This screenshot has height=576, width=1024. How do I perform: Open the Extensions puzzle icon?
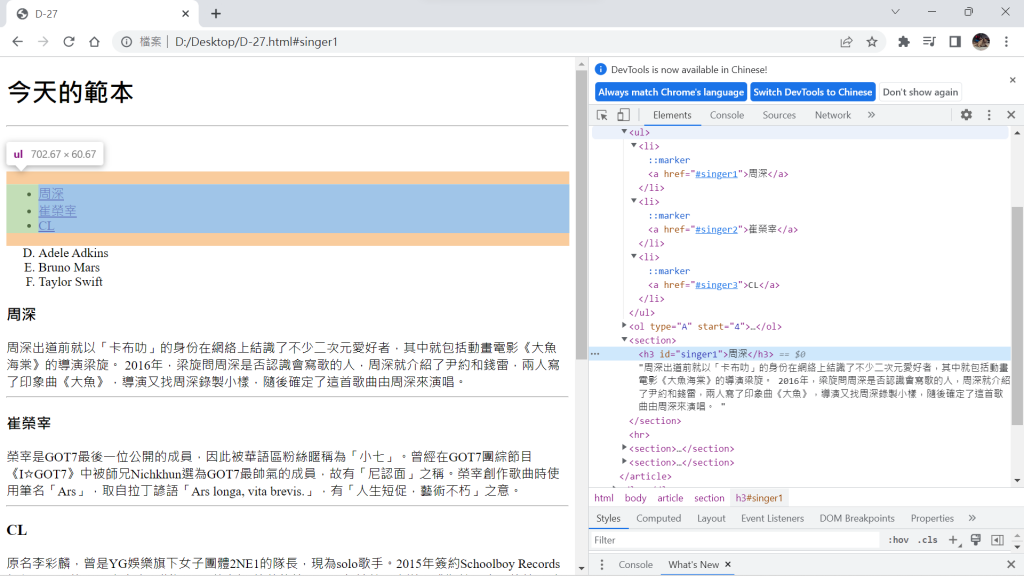point(904,42)
